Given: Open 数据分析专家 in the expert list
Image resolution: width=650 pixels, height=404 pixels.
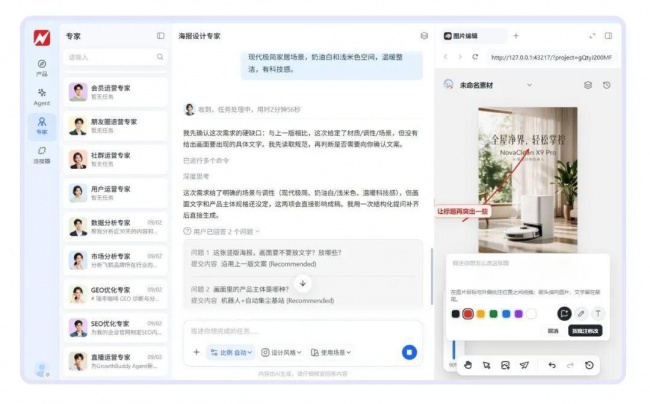Looking at the screenshot, I should click(x=116, y=227).
